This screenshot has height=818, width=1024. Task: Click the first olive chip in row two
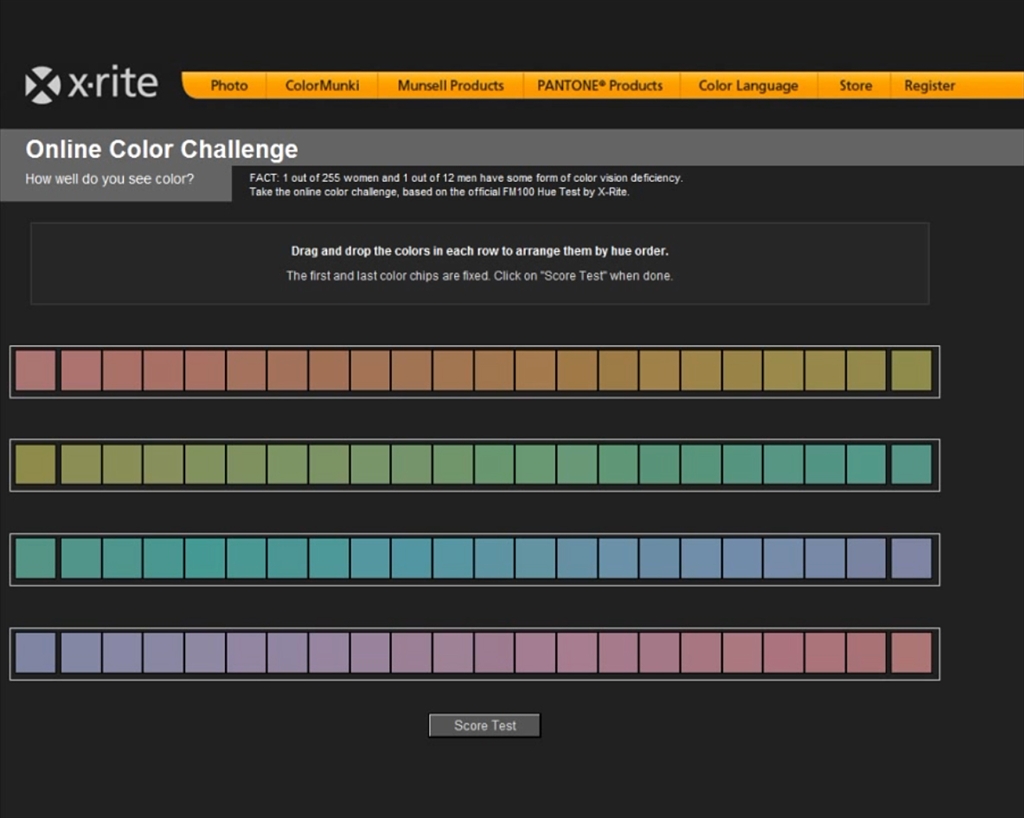pyautogui.click(x=35, y=465)
